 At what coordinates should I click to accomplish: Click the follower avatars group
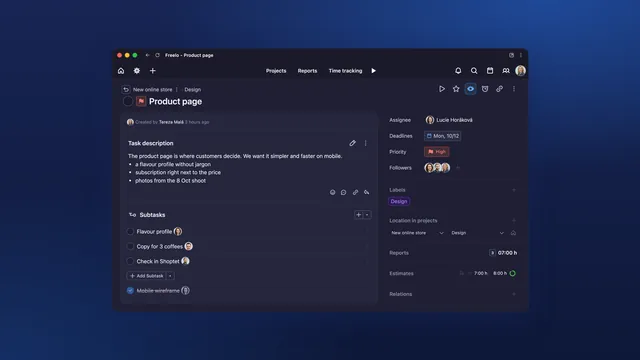[437, 168]
